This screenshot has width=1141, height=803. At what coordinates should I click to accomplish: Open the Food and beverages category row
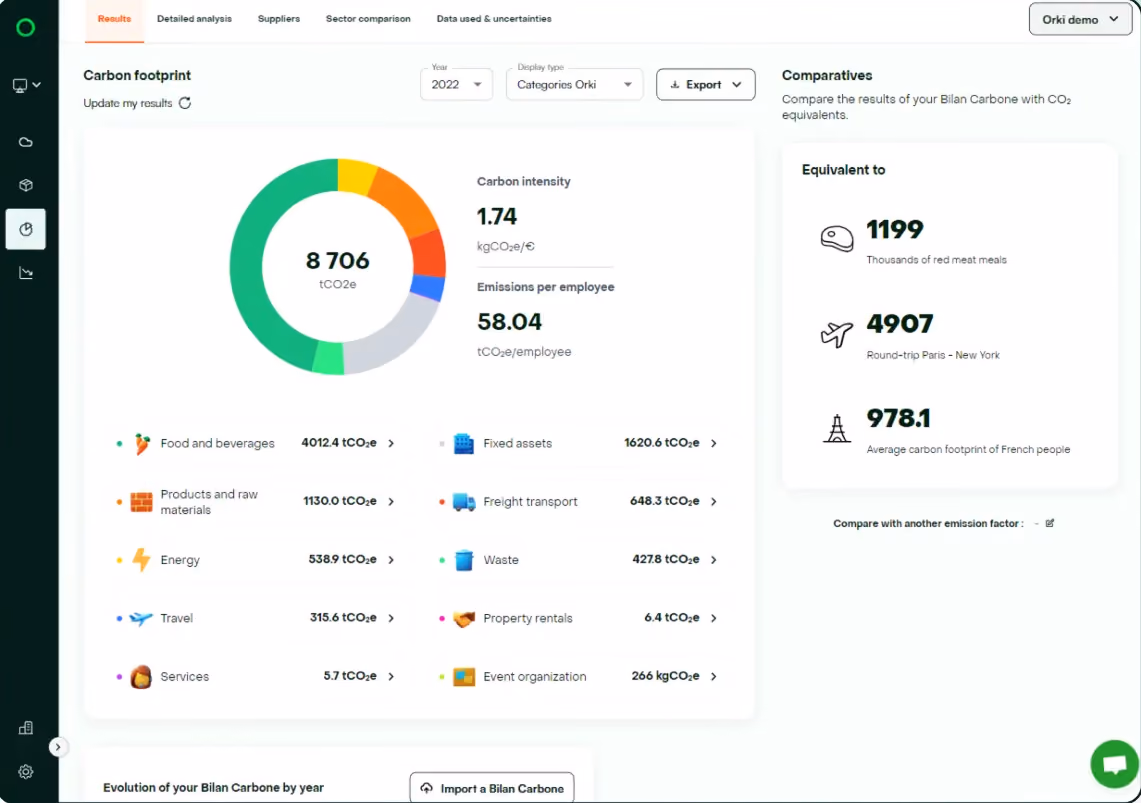coord(257,443)
